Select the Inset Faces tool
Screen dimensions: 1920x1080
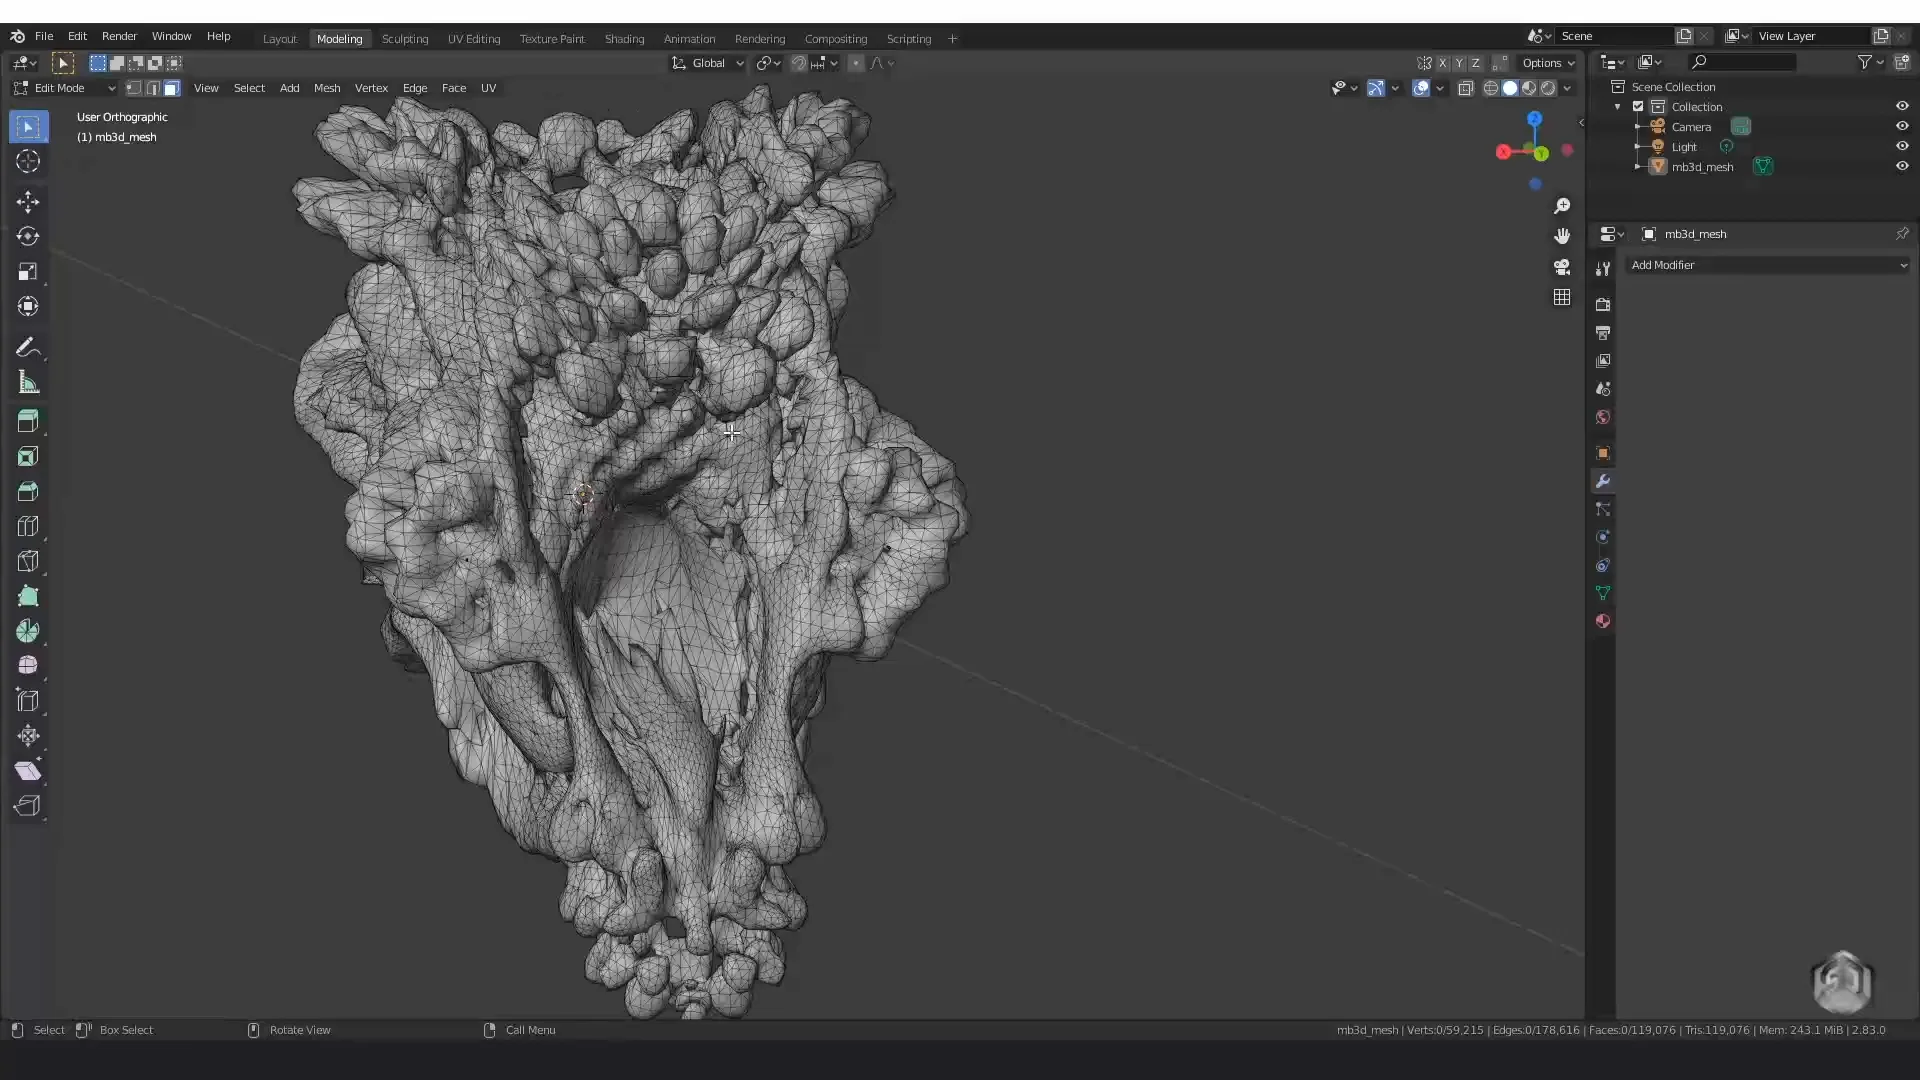(28, 456)
